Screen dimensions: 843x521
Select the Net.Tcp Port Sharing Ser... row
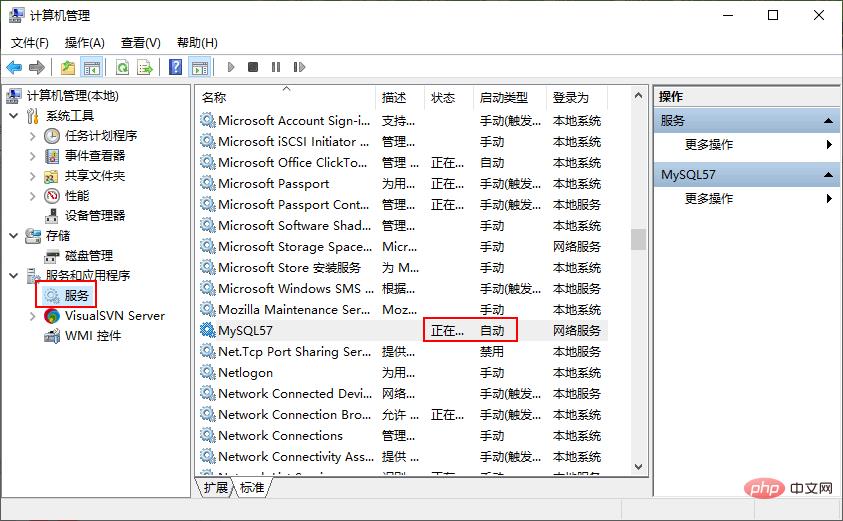point(403,352)
